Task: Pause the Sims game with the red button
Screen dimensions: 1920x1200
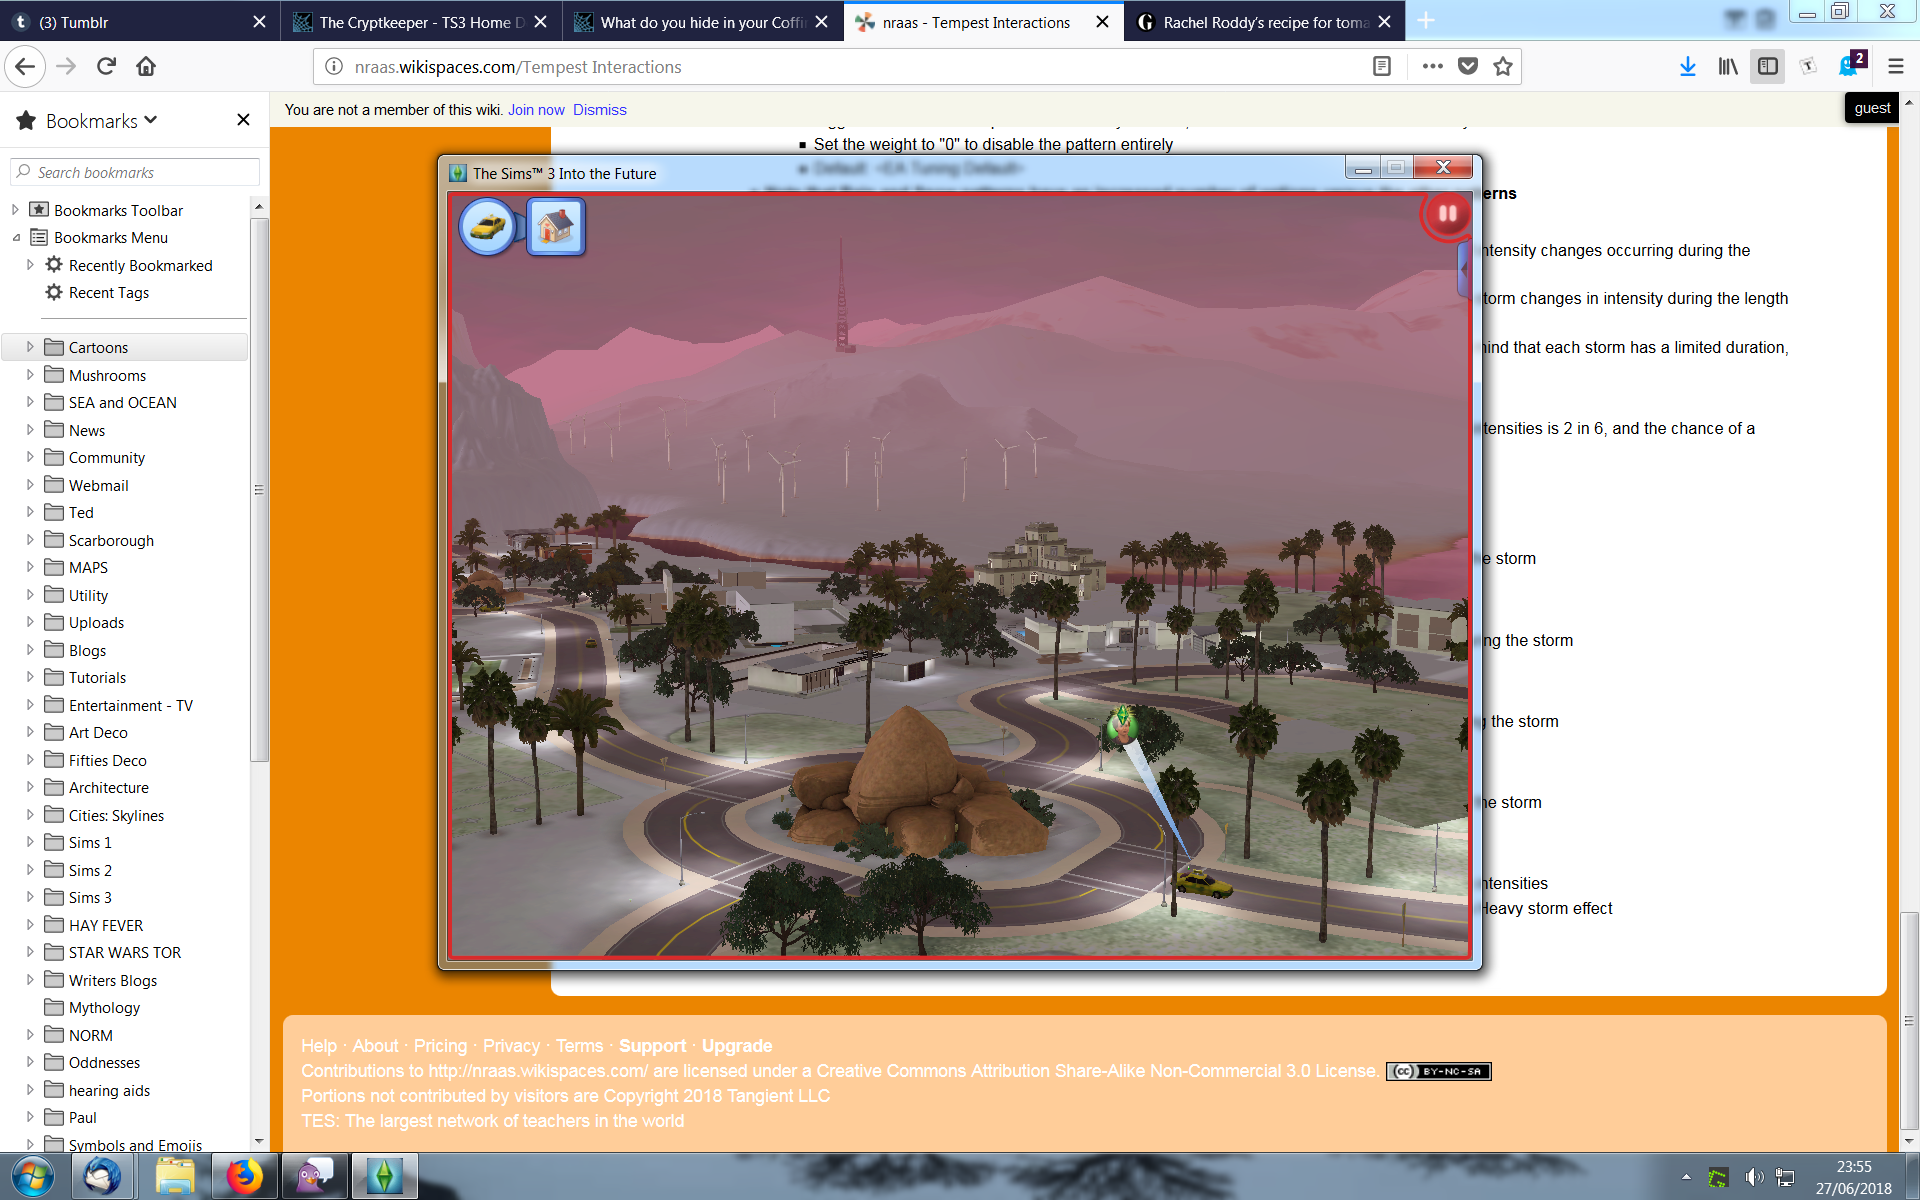Action: point(1446,214)
